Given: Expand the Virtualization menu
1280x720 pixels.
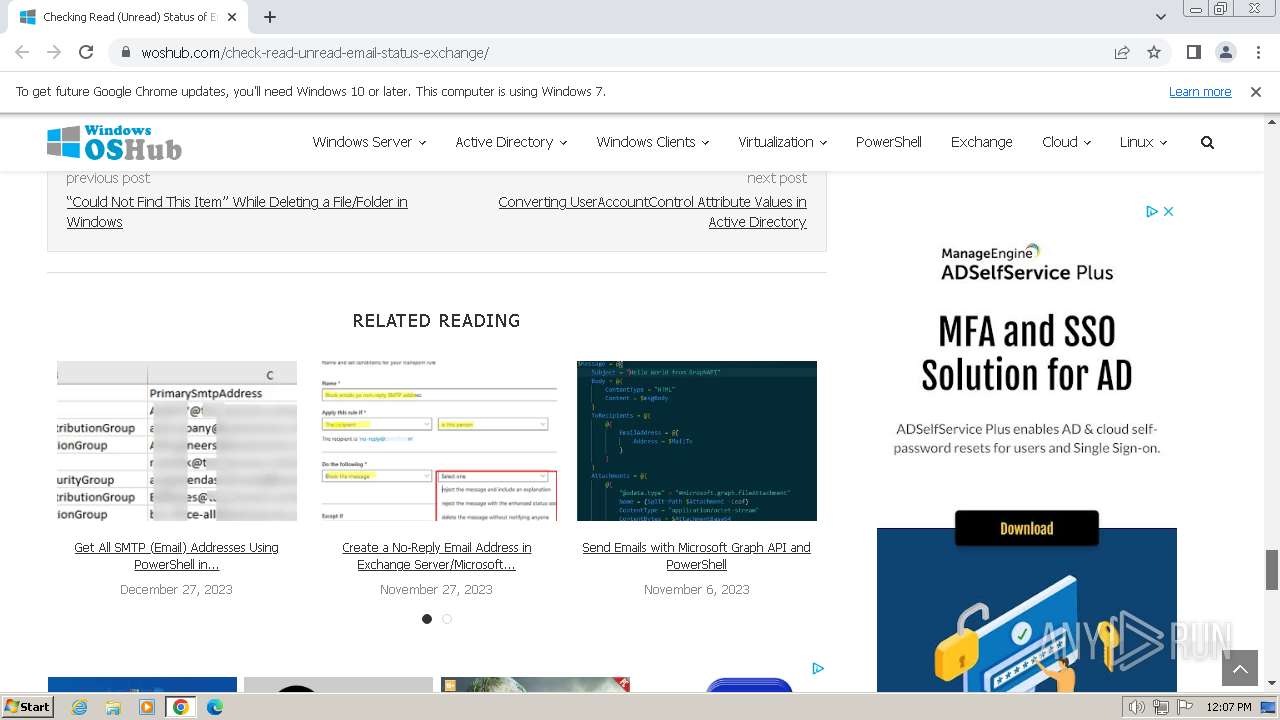Looking at the screenshot, I should tap(782, 142).
